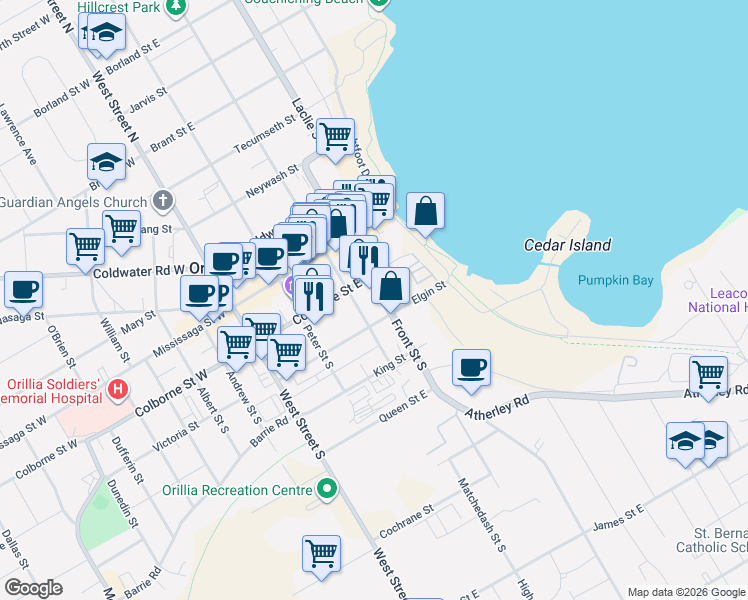
Task: Click the Orillia Soldiers' Memorial Hospital label
Action: click(x=51, y=391)
